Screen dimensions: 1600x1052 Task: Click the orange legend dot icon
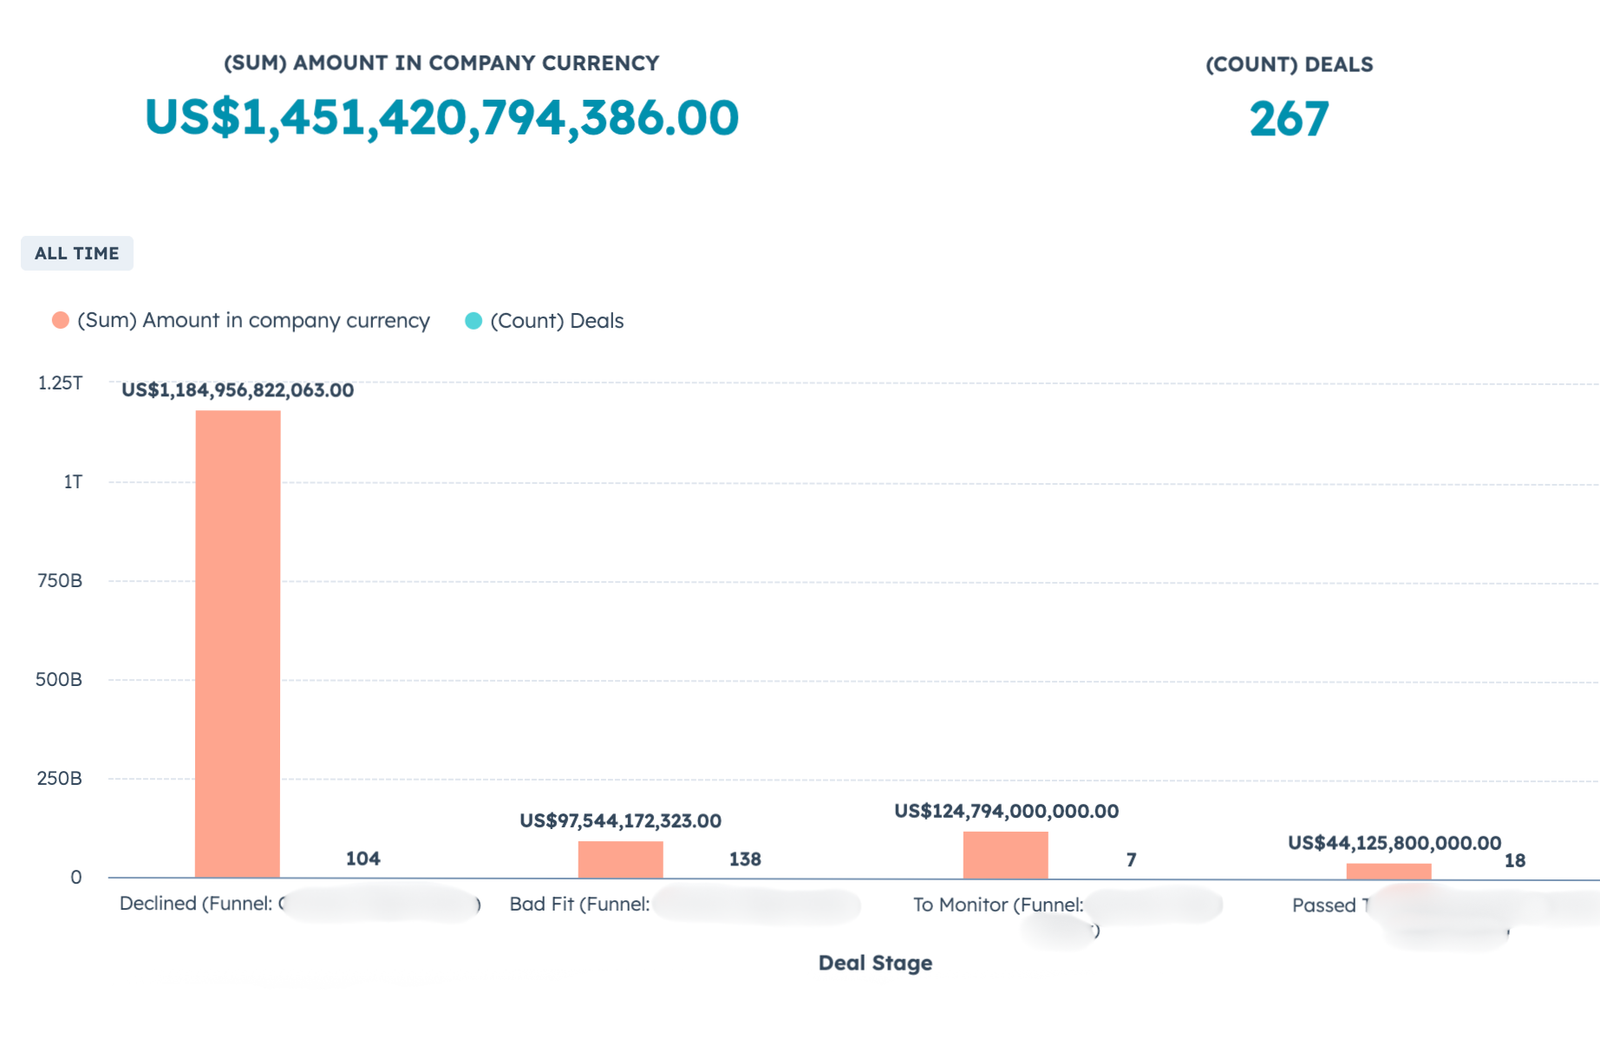pos(58,320)
